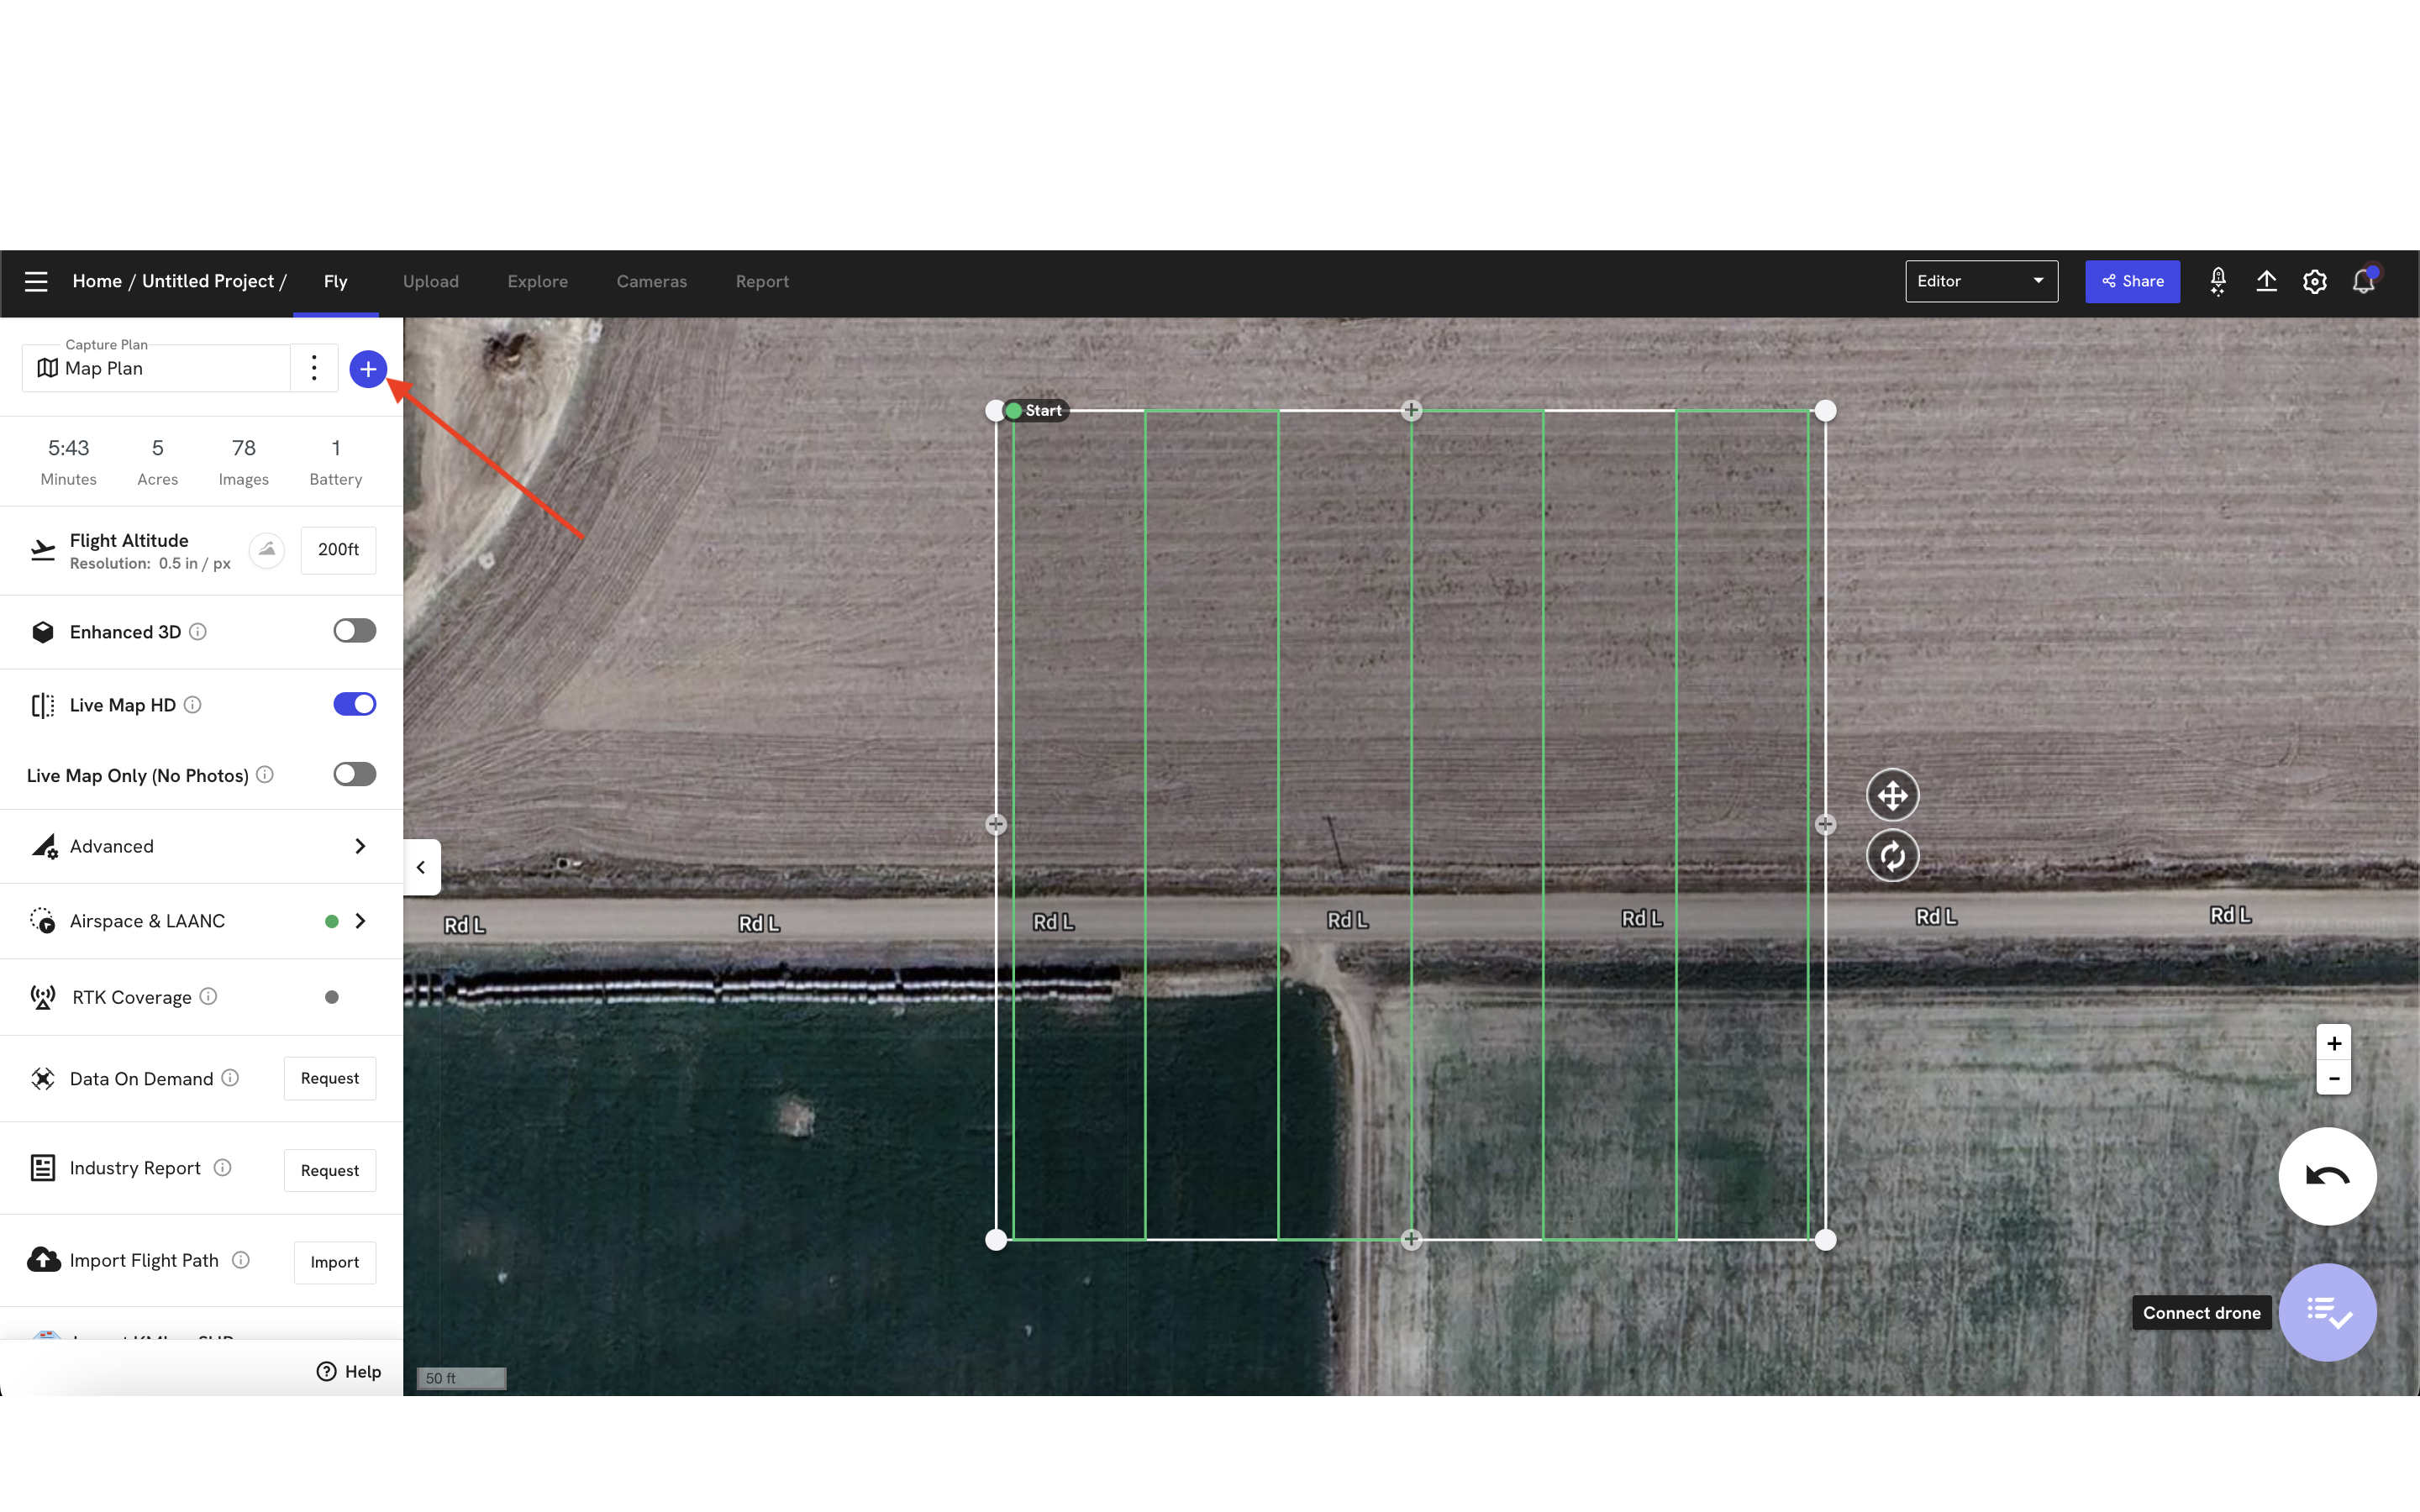Viewport: 2420px width, 1512px height.
Task: Open the hamburger navigation menu
Action: click(x=36, y=282)
